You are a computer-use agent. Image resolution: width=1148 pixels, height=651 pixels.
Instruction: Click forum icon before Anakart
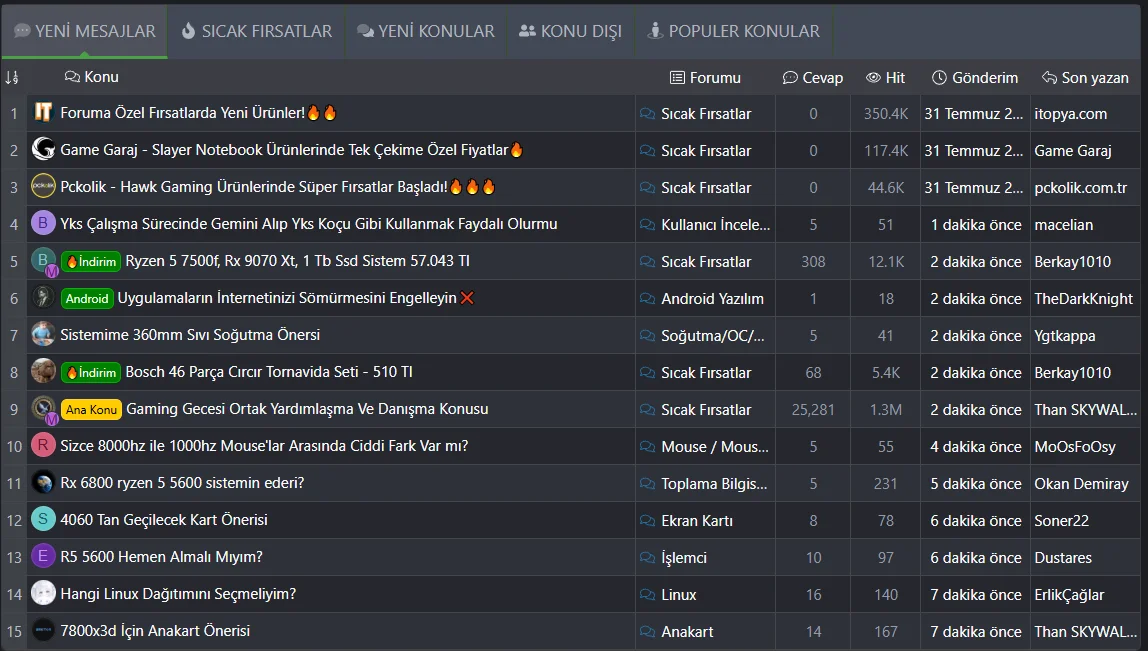coord(647,631)
